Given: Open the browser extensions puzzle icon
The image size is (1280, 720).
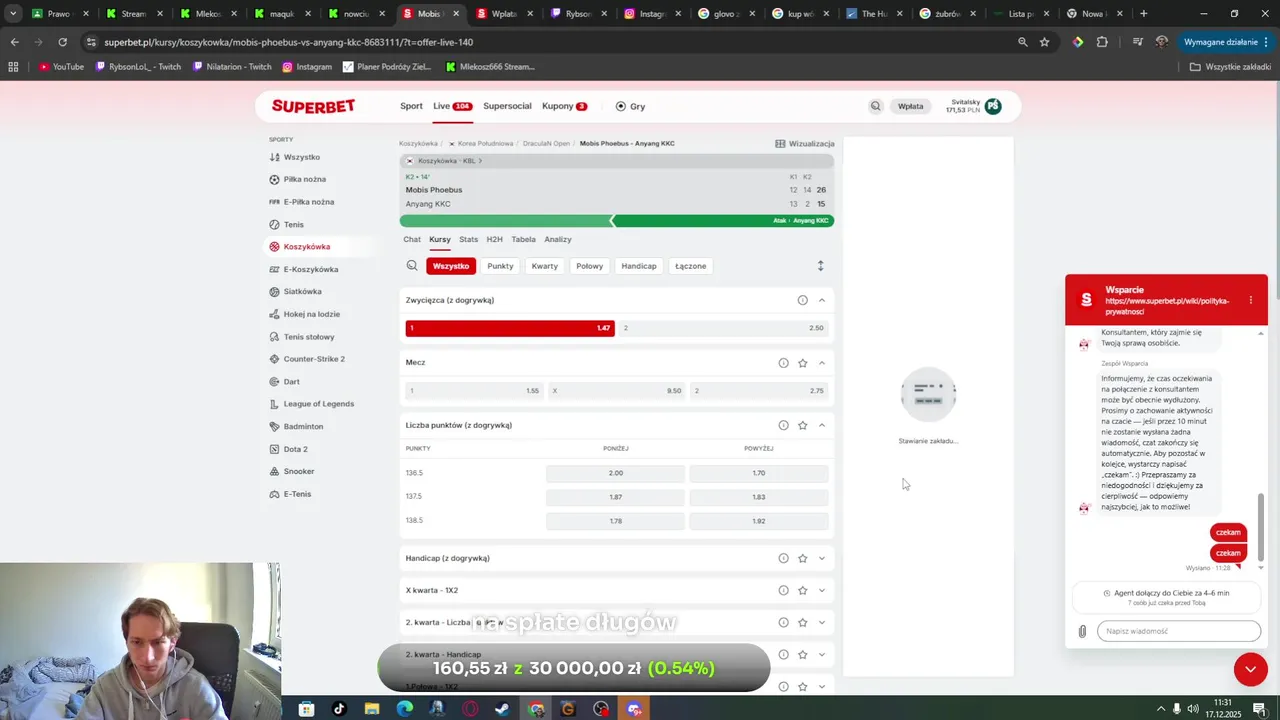Looking at the screenshot, I should [1102, 42].
